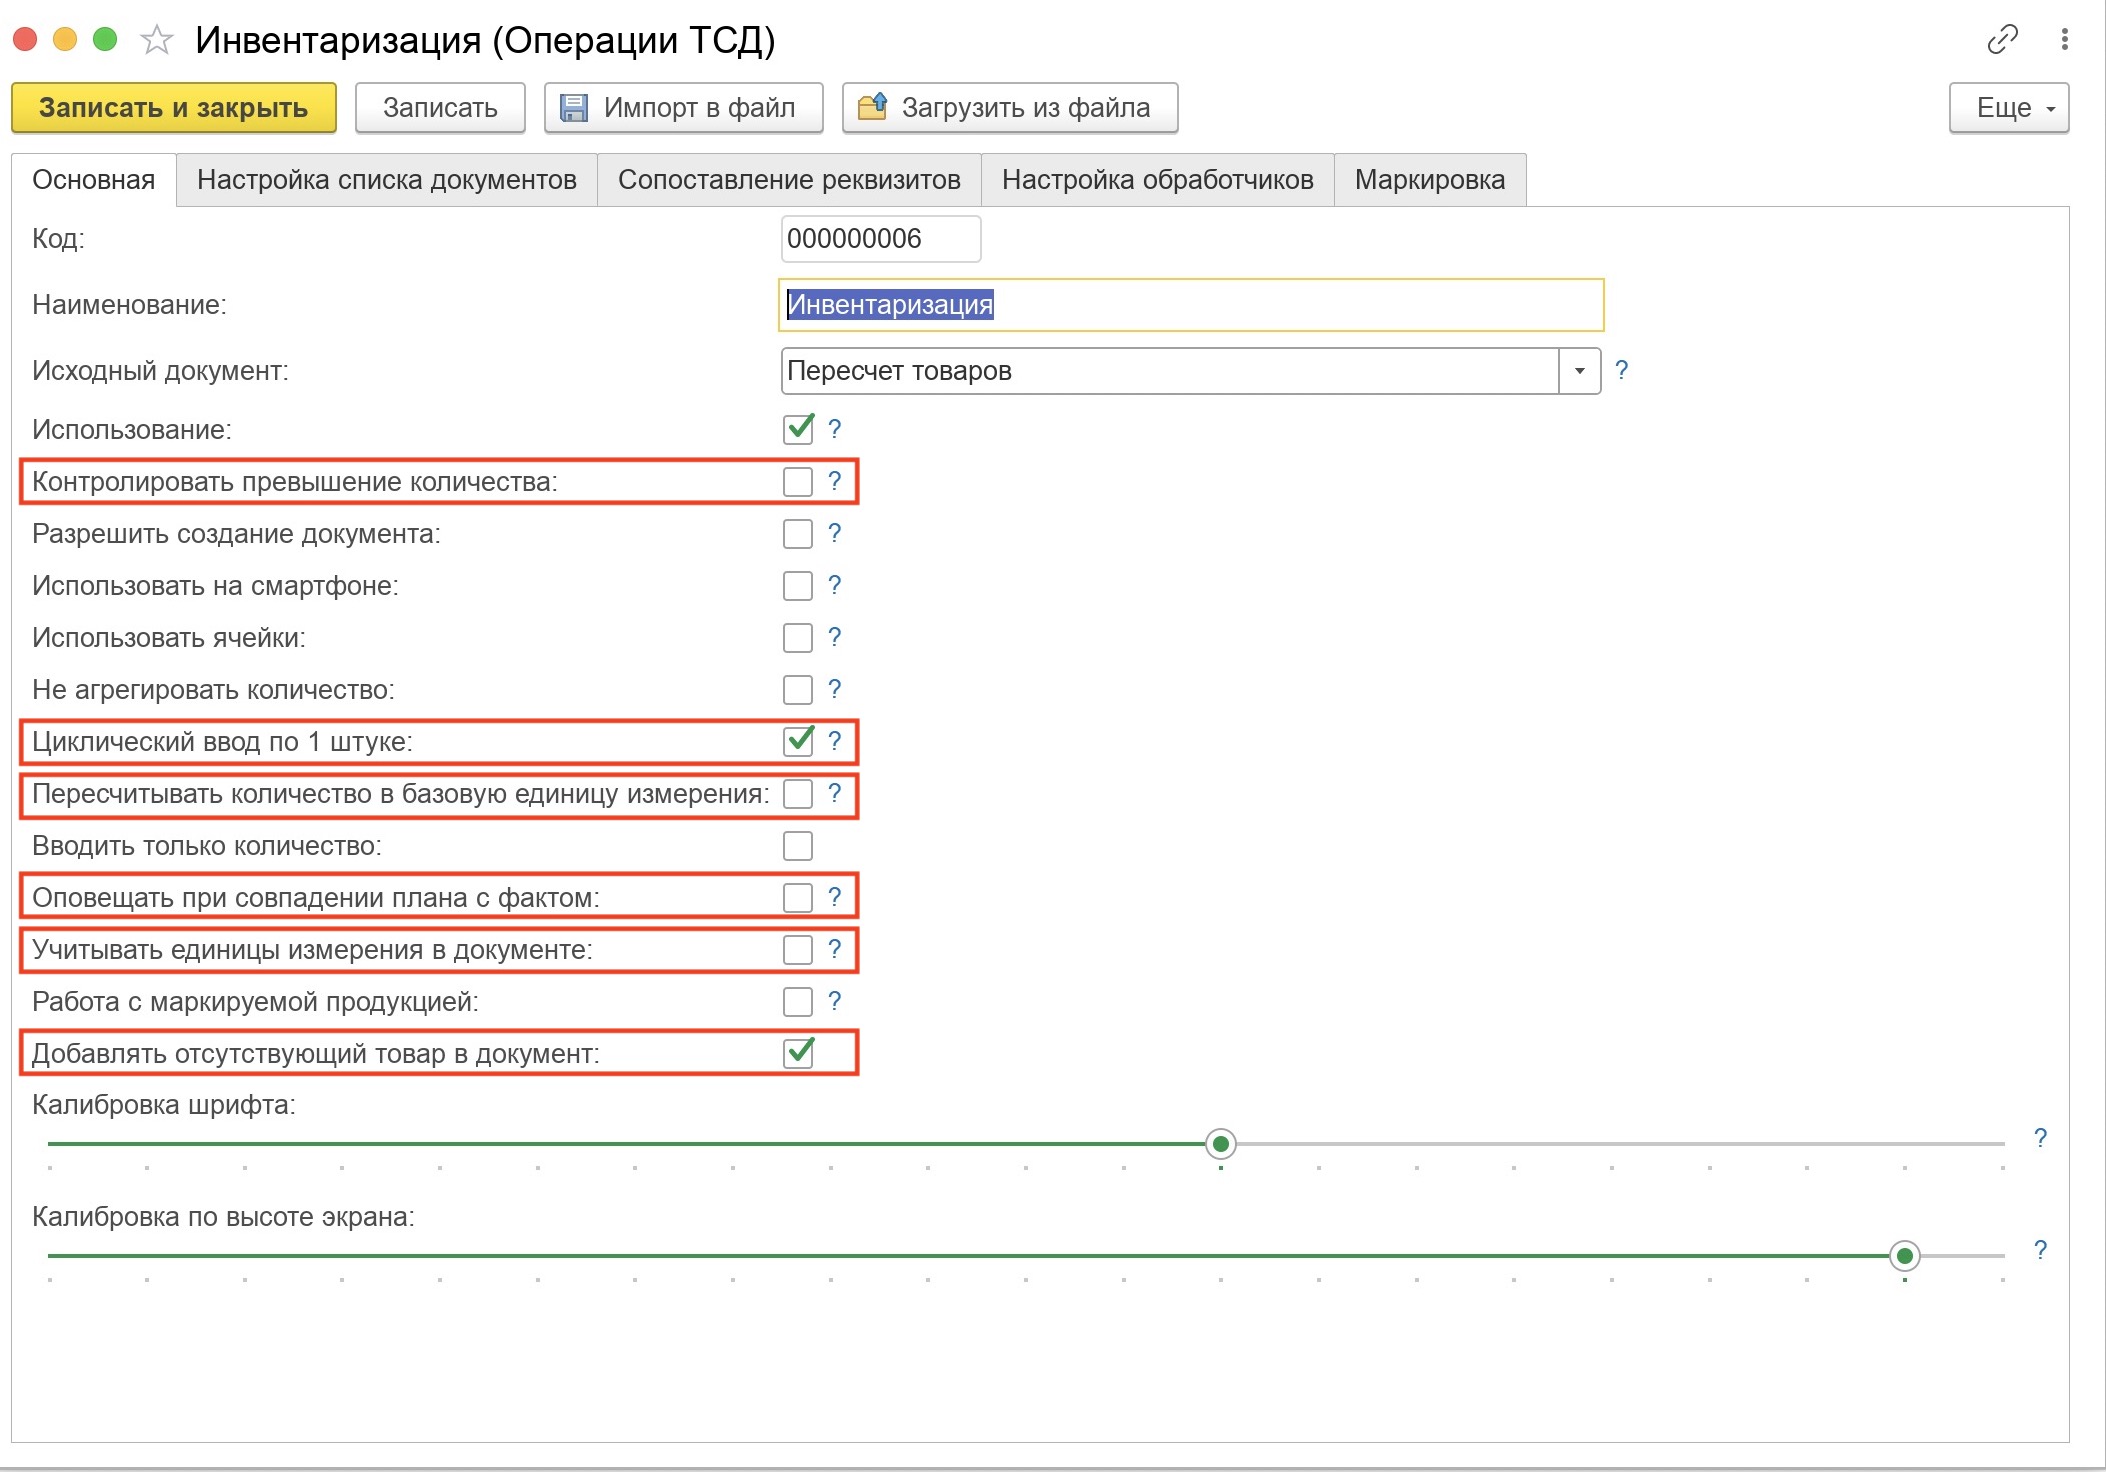This screenshot has height=1472, width=2106.
Task: Show help for Пересчитывать количество в базовую единицу
Action: (834, 793)
